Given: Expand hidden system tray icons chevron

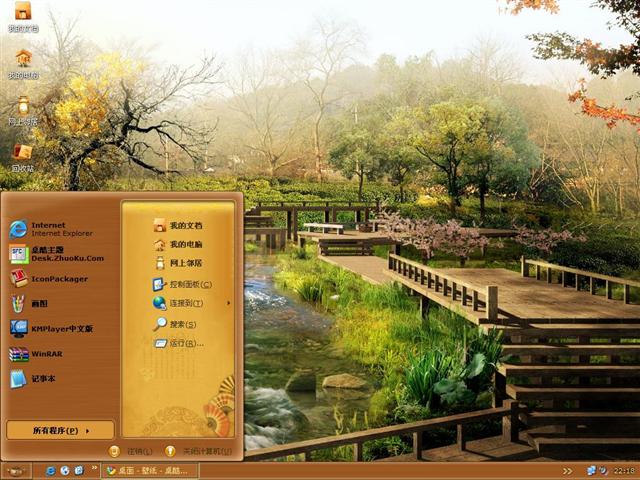Looking at the screenshot, I should 567,471.
